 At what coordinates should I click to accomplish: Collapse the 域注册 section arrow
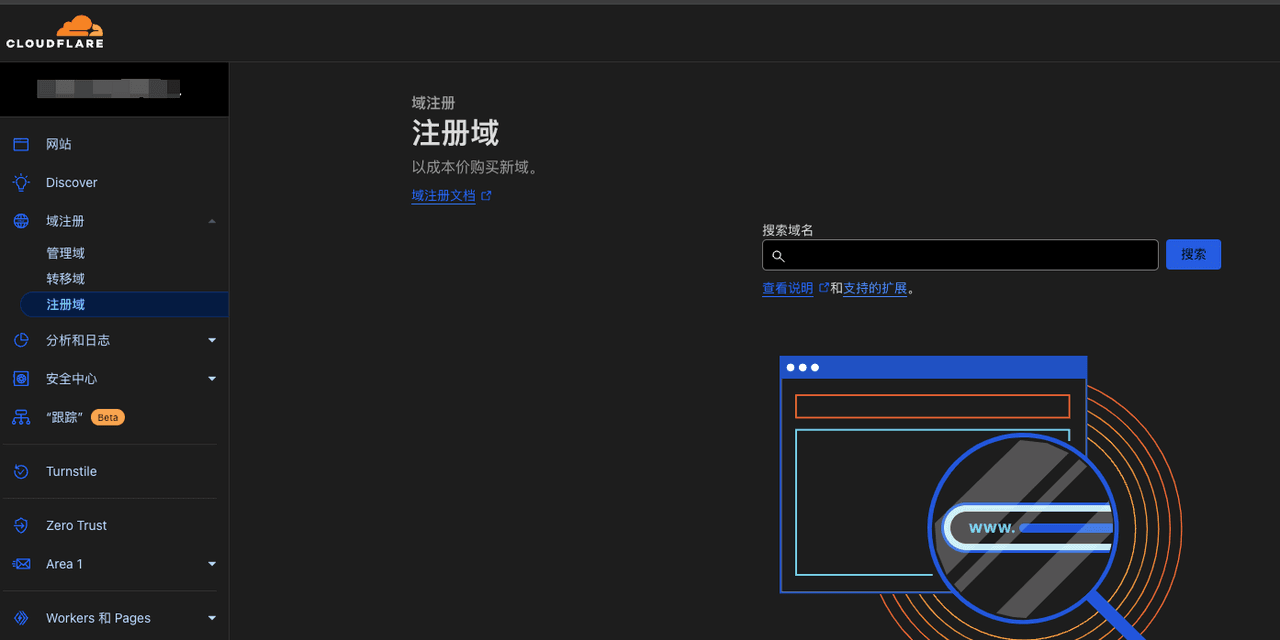[212, 221]
